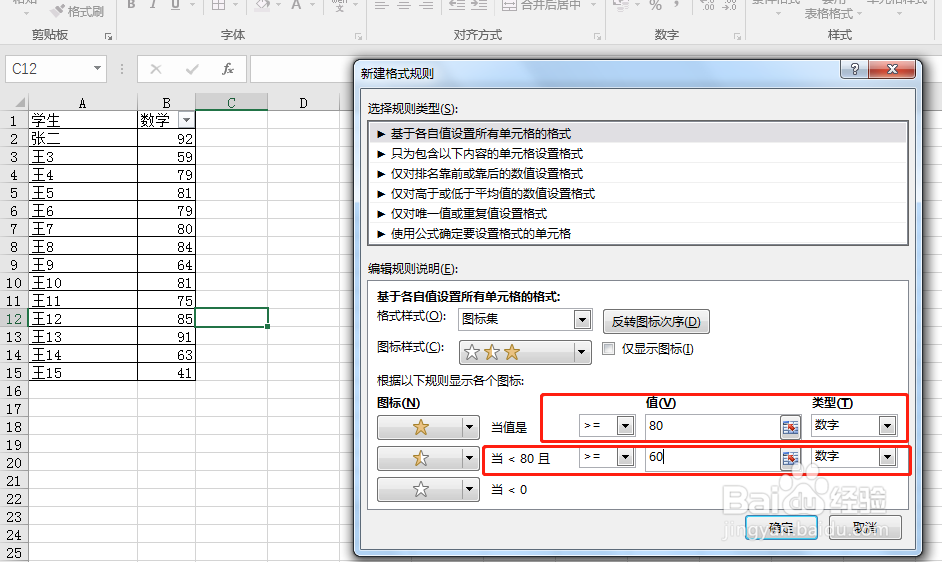Viewport: 942px width, 562px height.
Task: Toggle the 仅显示图标 checkbox
Action: coord(609,349)
